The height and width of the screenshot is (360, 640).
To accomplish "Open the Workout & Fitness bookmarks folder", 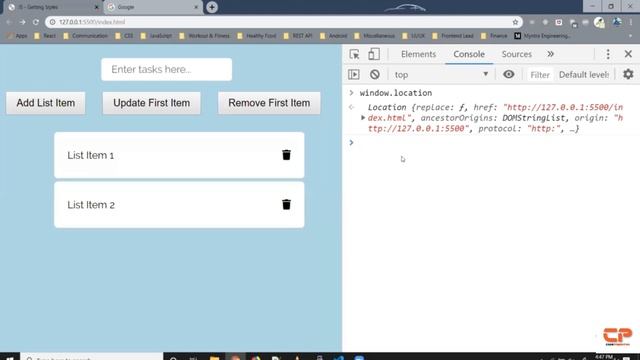I will (x=204, y=36).
